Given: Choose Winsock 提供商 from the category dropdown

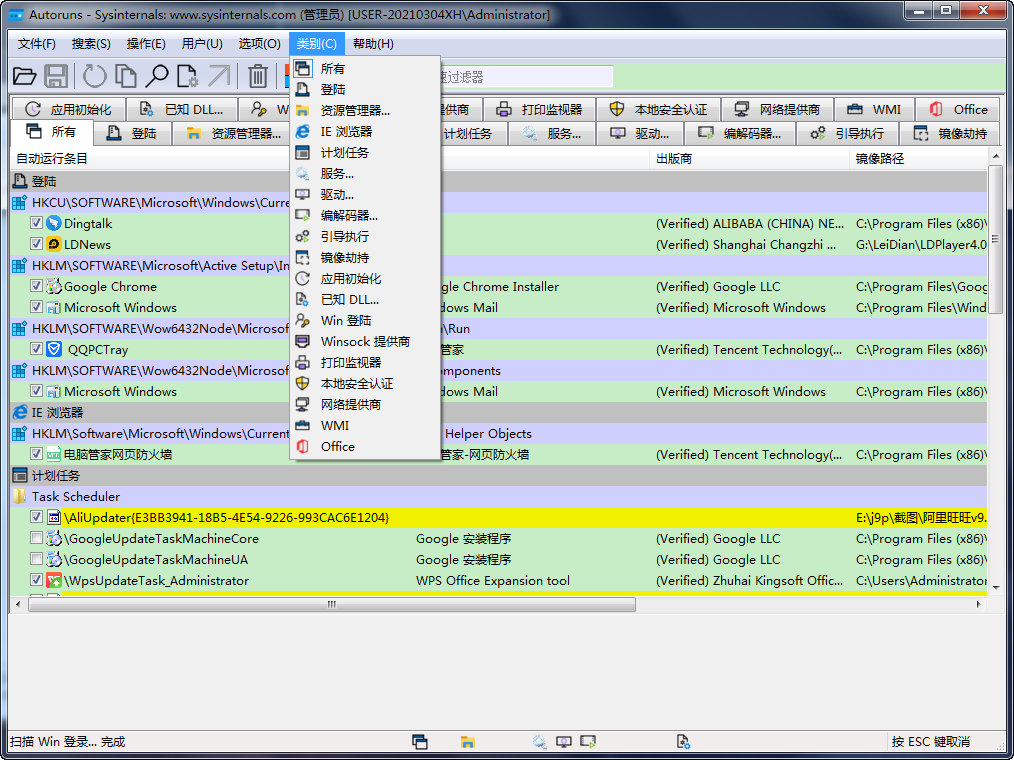Looking at the screenshot, I should 365,342.
